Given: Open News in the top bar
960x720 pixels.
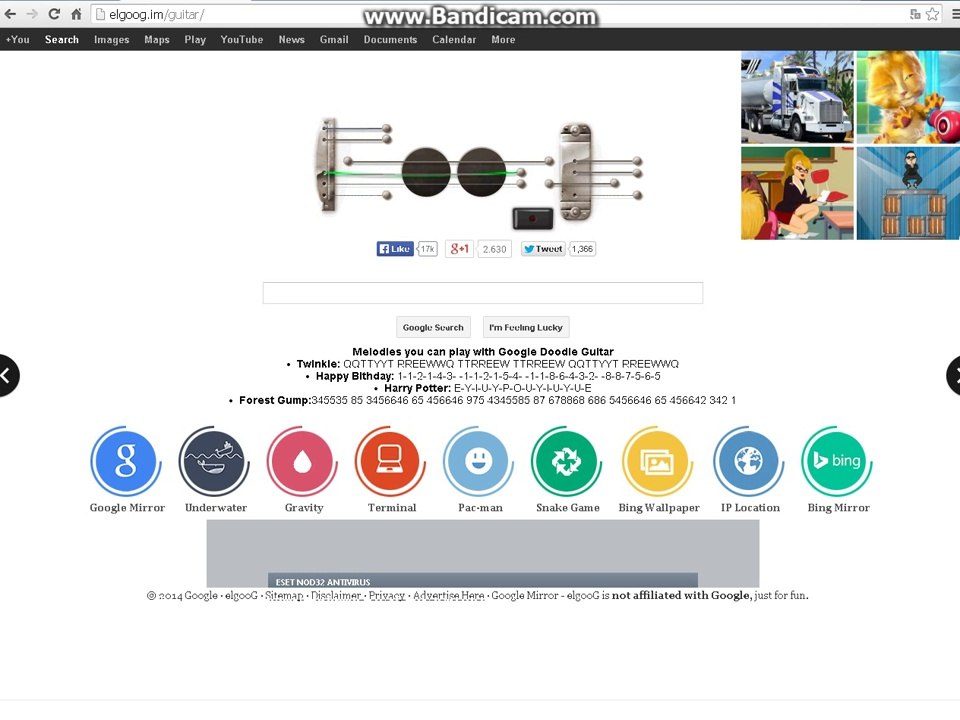Looking at the screenshot, I should [x=291, y=39].
